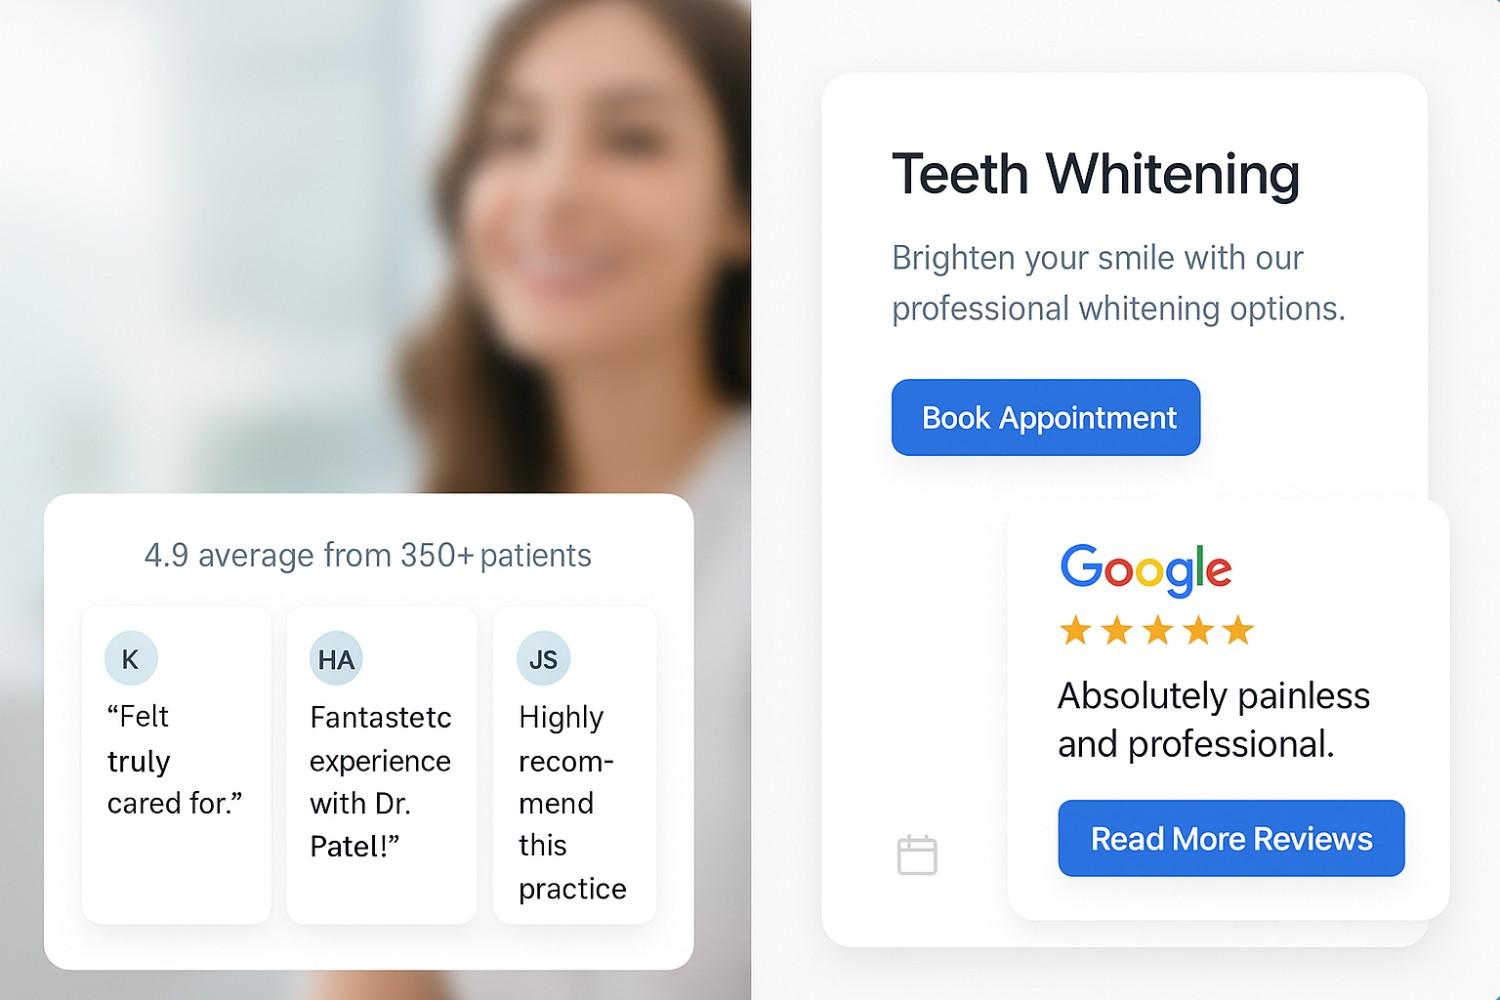Click the Teeth Whitening heading

click(x=1096, y=175)
